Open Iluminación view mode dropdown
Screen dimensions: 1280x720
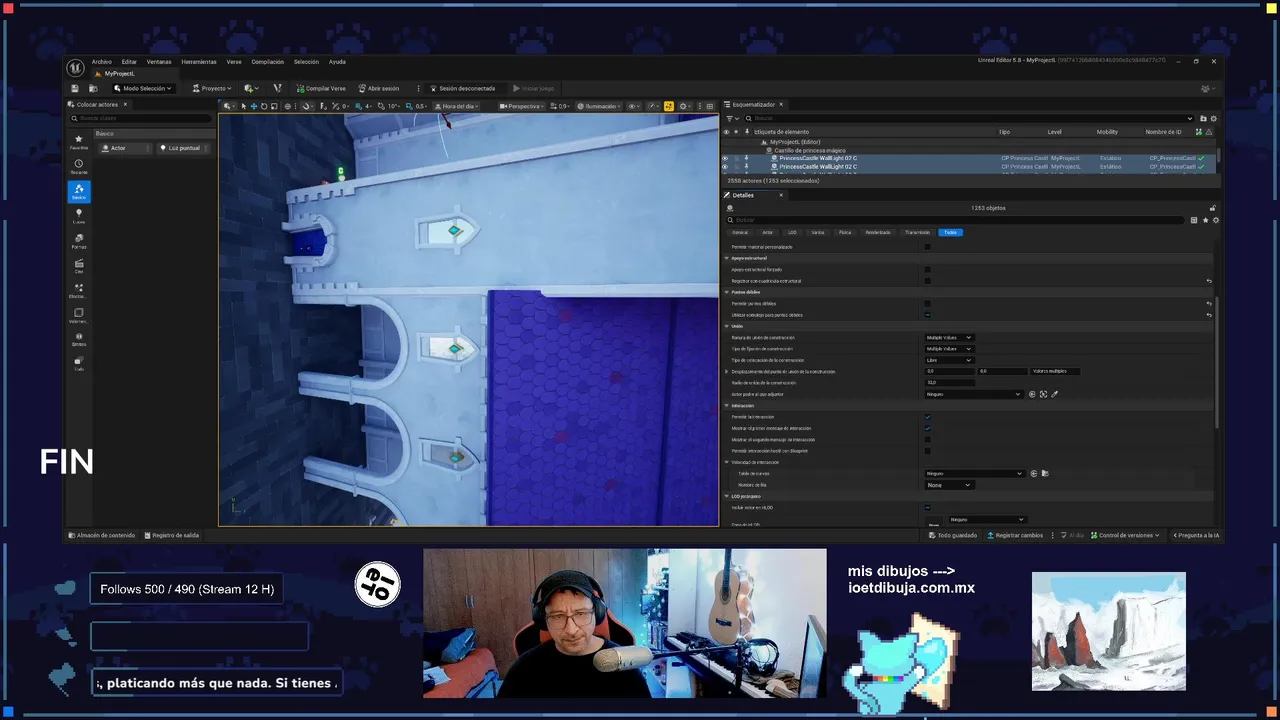[x=598, y=106]
